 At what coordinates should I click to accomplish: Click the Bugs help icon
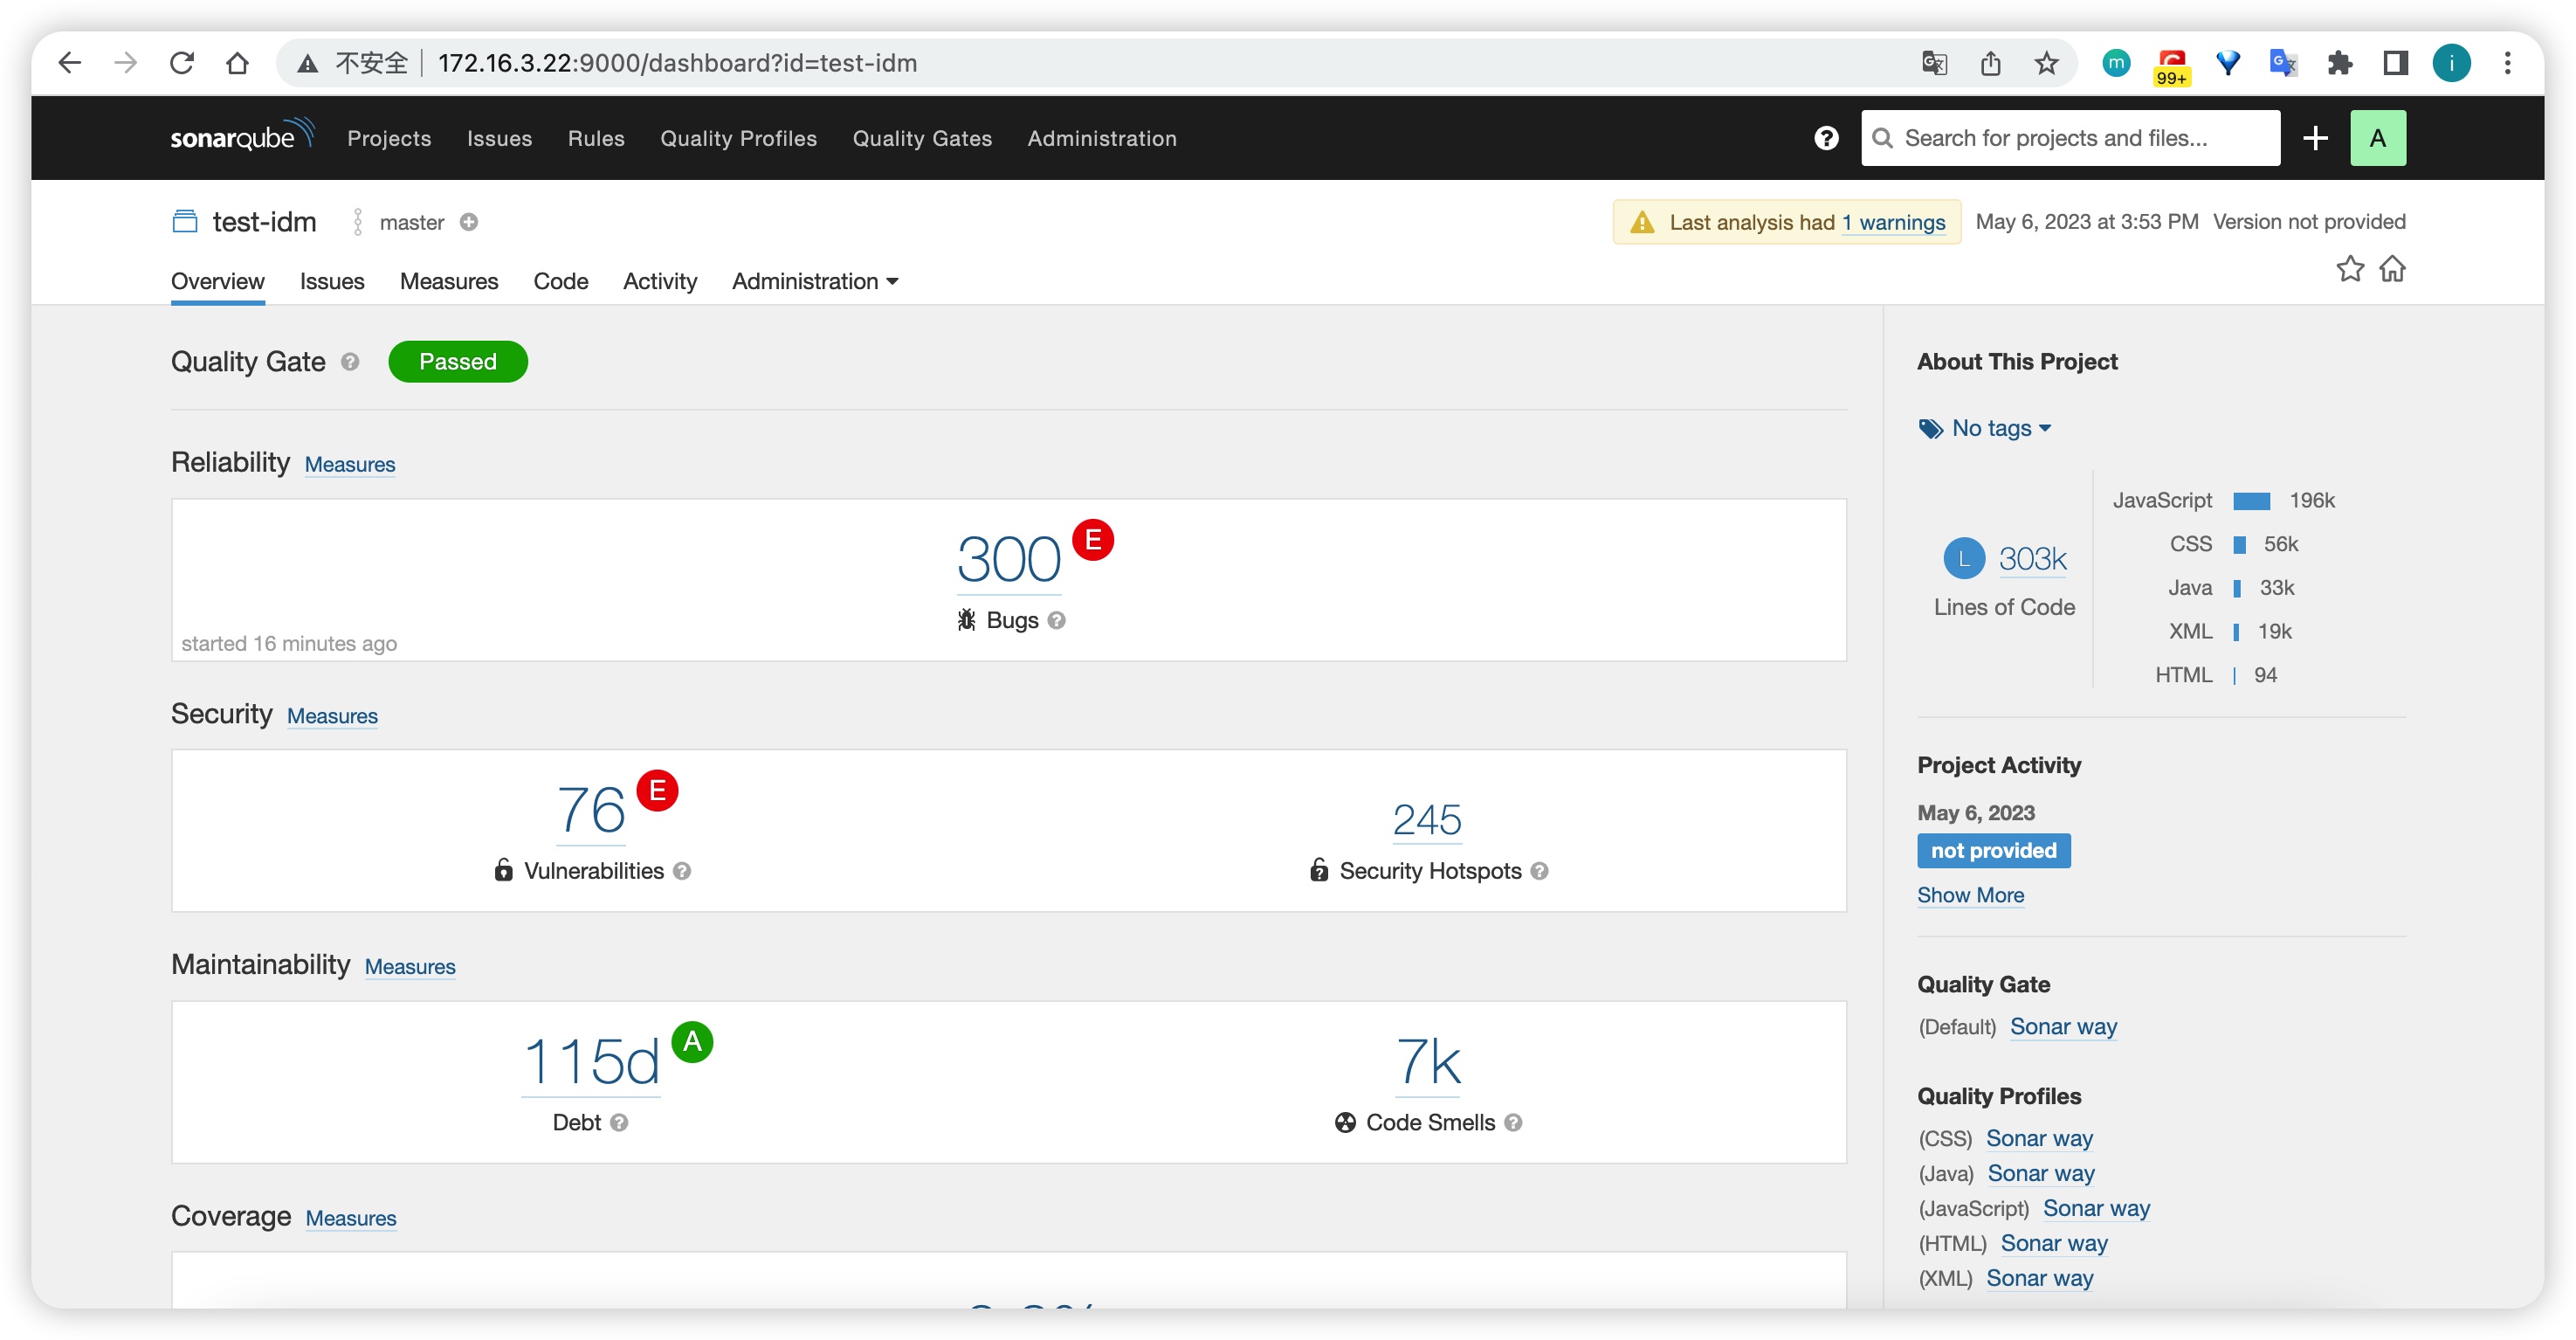click(x=1057, y=620)
